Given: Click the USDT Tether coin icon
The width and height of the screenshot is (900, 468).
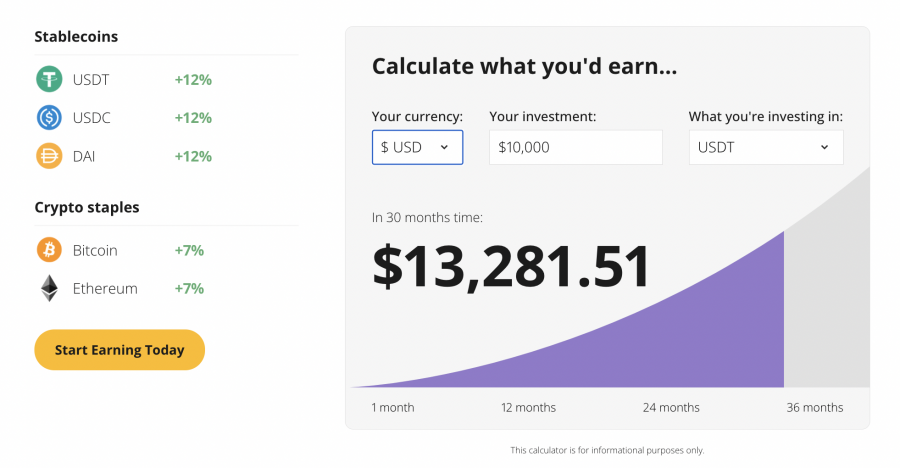Looking at the screenshot, I should click(49, 79).
